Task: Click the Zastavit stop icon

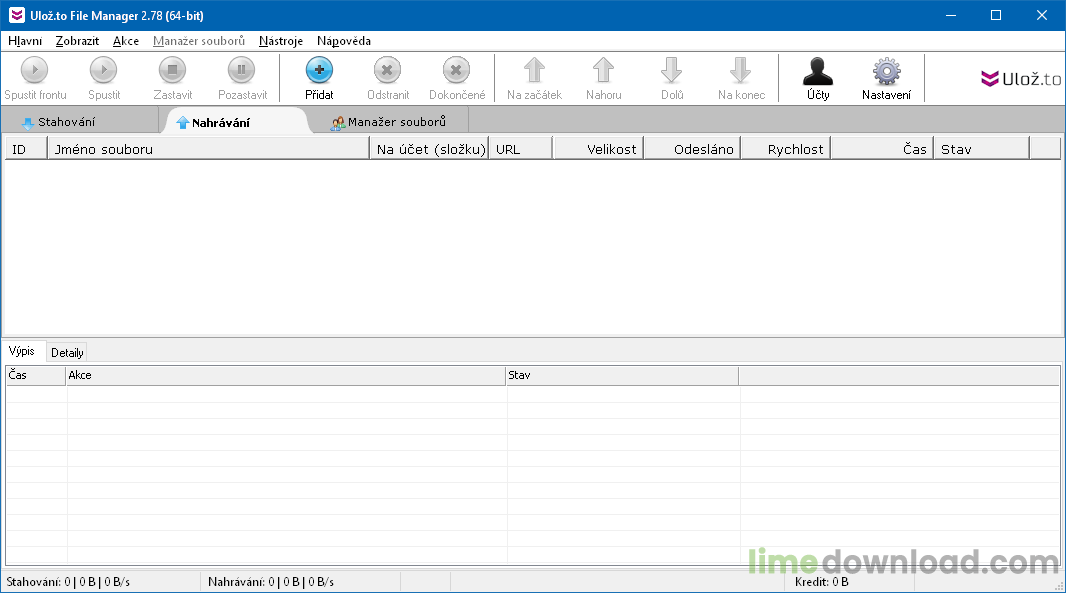Action: tap(173, 70)
